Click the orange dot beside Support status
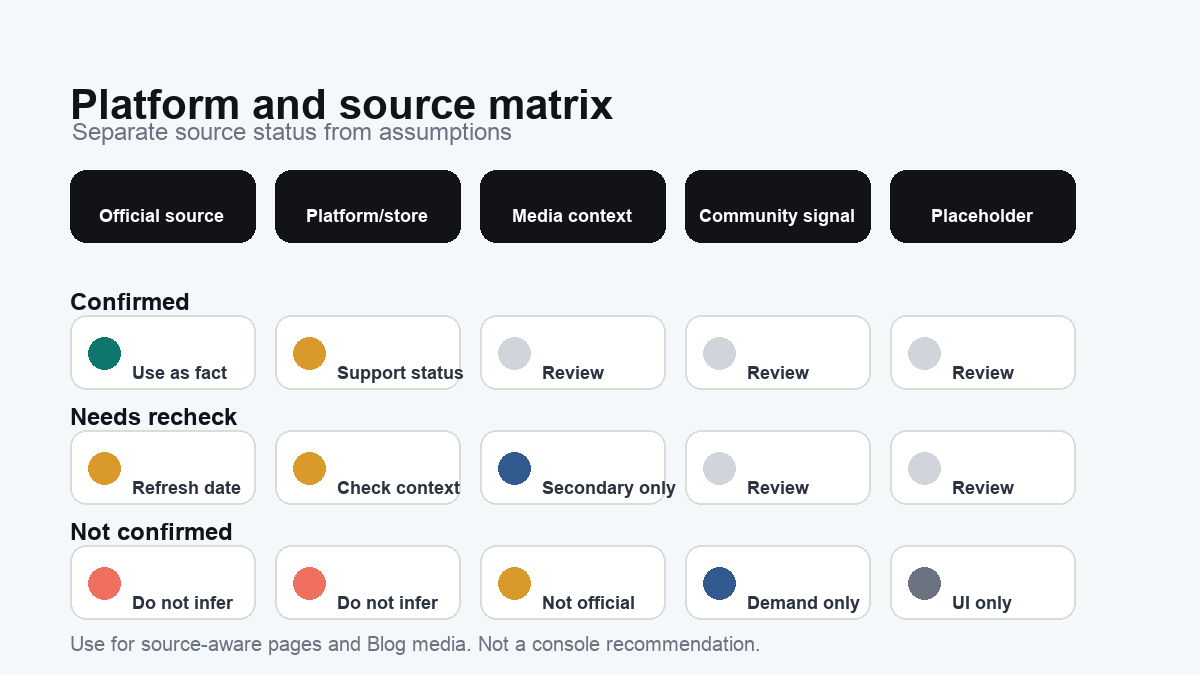Viewport: 1200px width, 675px height. (x=310, y=353)
